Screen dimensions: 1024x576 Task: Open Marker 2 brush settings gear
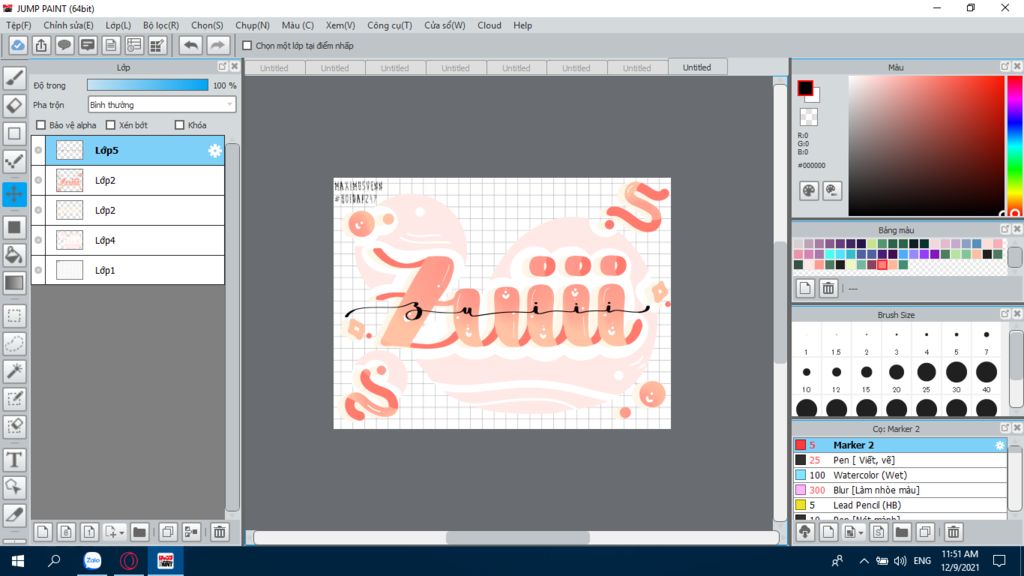click(x=1000, y=445)
